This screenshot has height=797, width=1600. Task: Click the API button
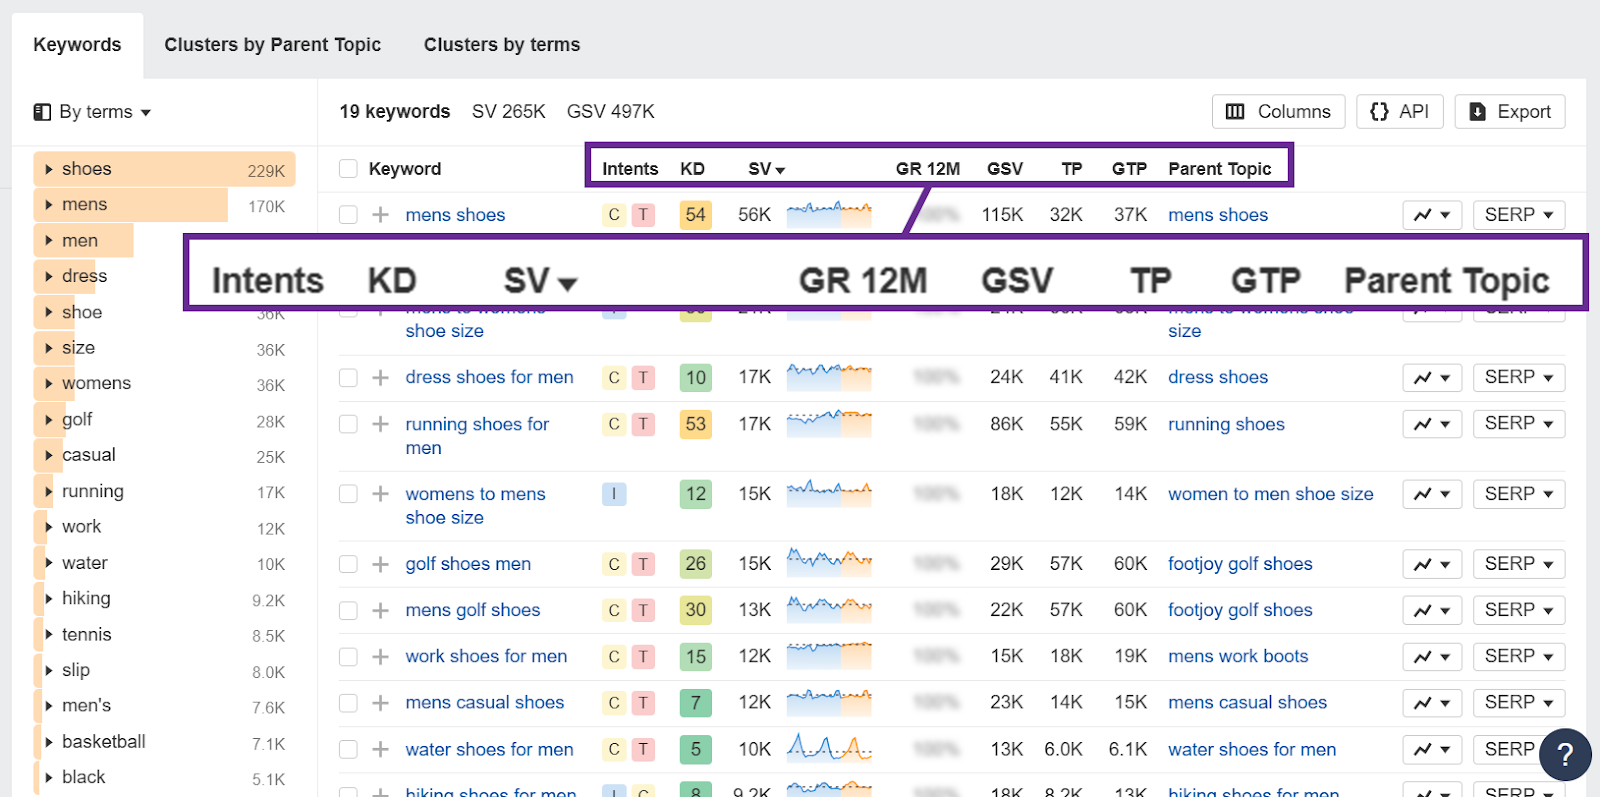tap(1400, 112)
